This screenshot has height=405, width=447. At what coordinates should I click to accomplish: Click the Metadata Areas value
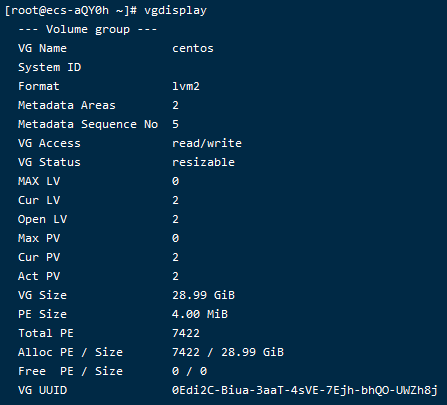pos(175,105)
